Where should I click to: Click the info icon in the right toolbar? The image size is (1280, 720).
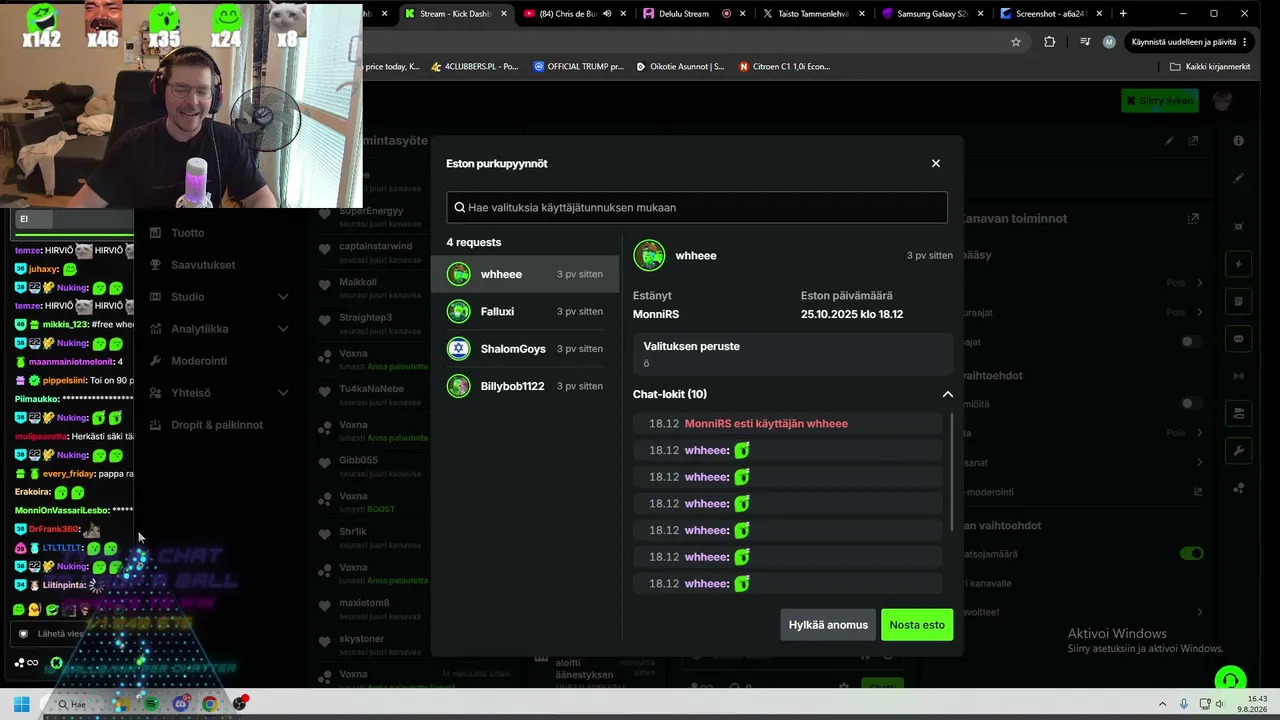[1239, 141]
